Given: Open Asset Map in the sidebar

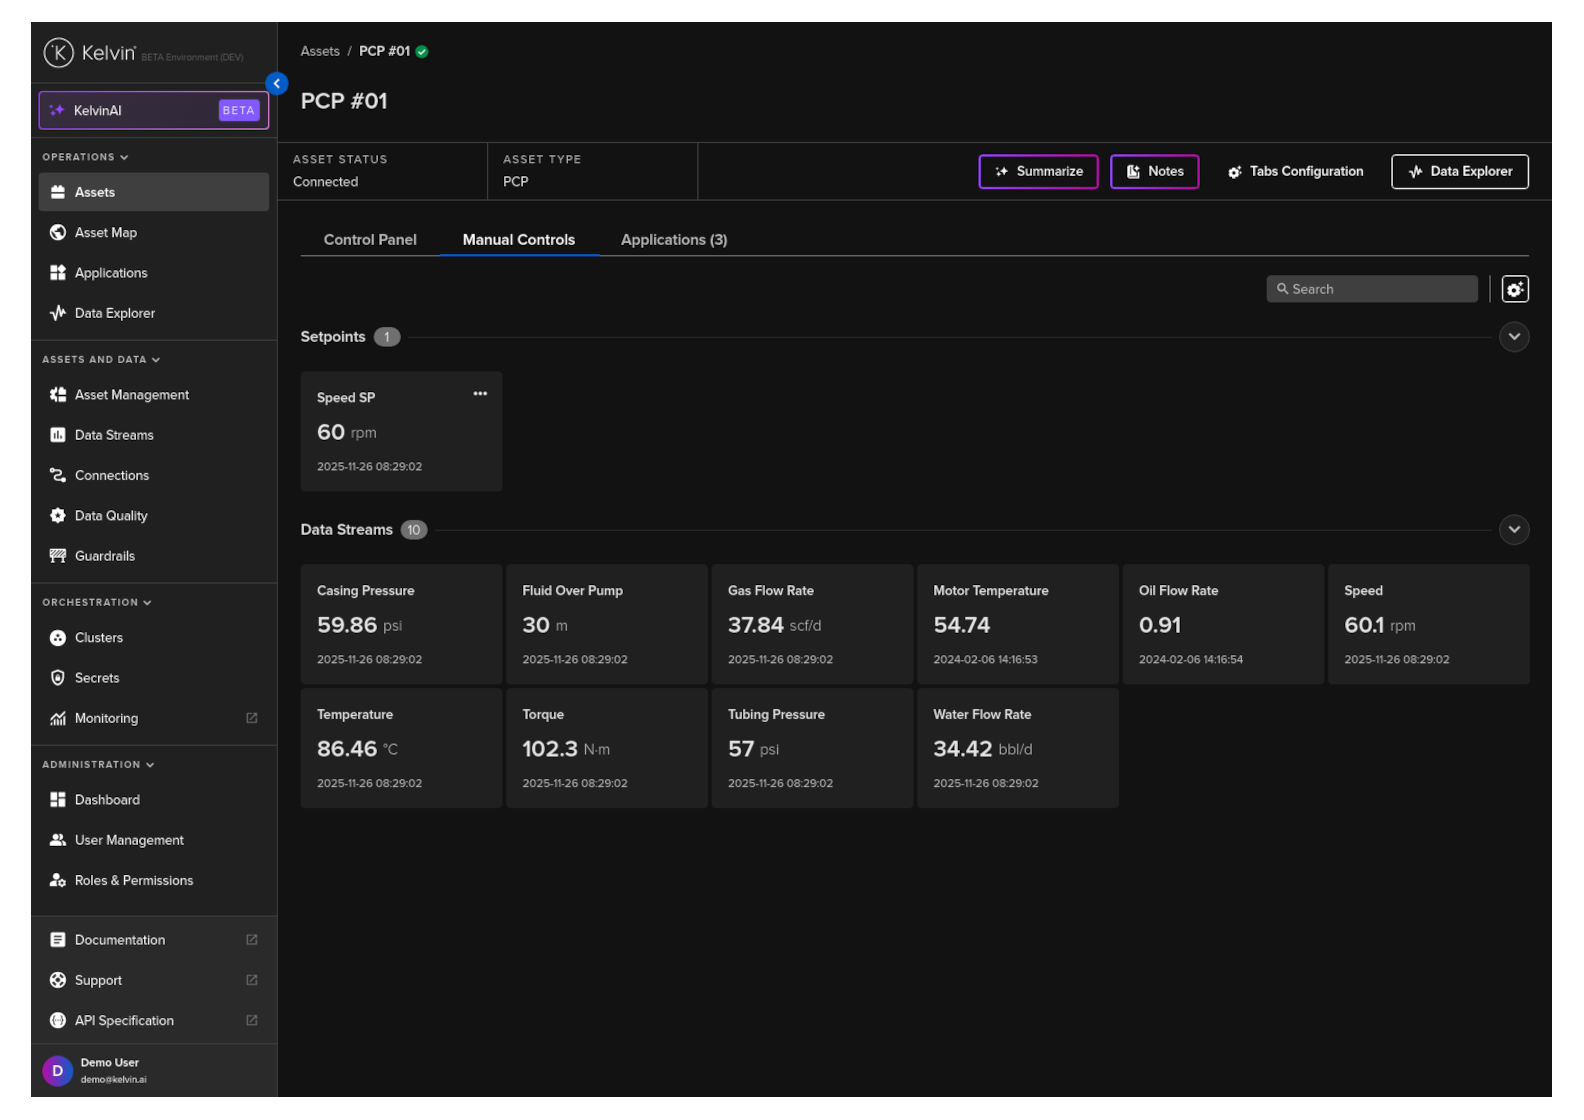Looking at the screenshot, I should [106, 233].
